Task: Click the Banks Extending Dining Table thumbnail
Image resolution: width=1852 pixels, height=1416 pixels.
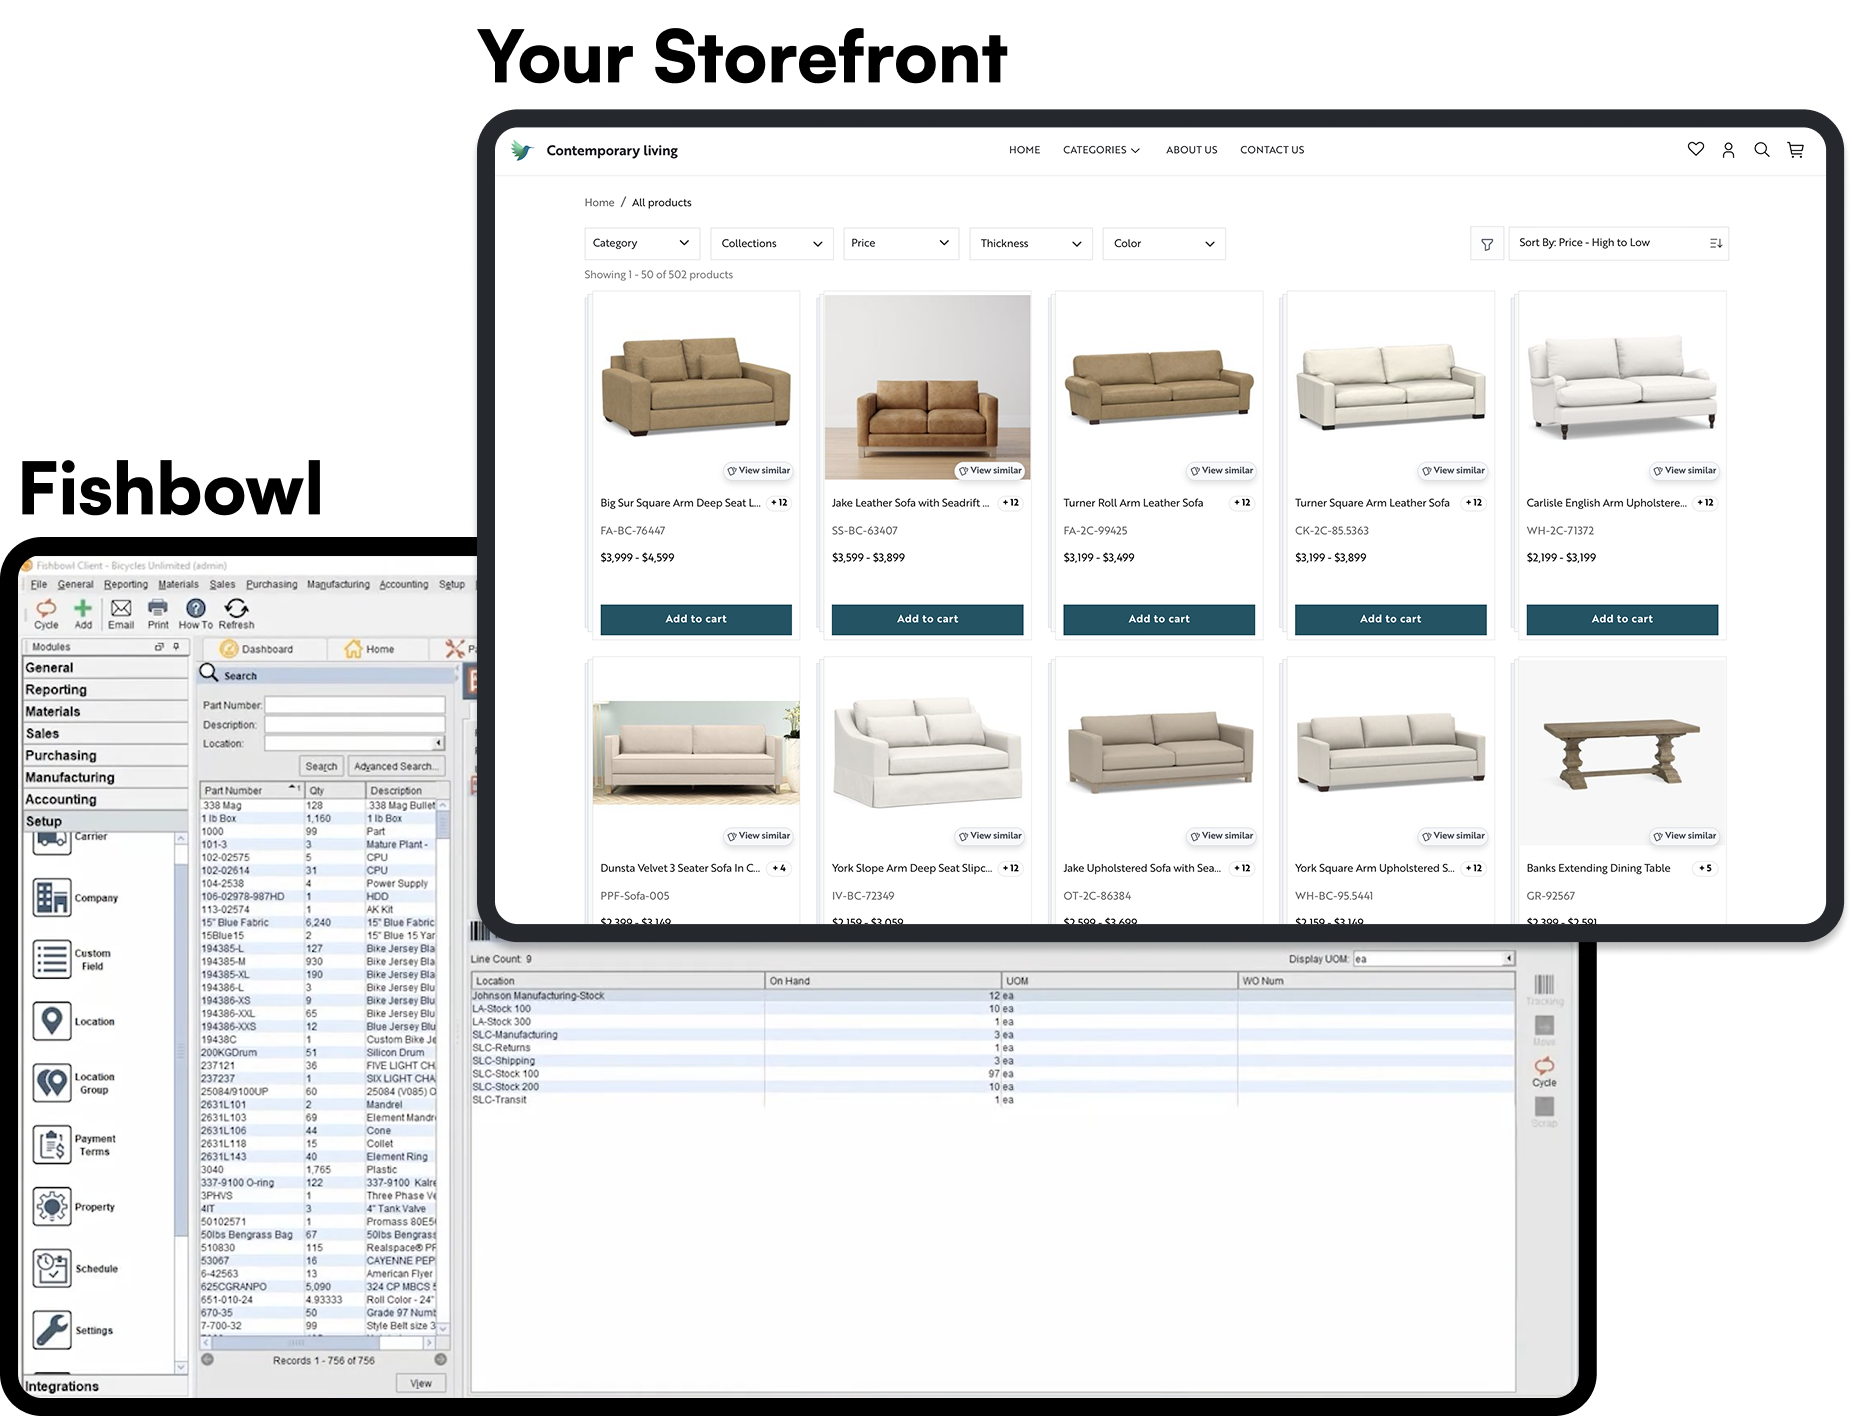Action: pyautogui.click(x=1621, y=751)
